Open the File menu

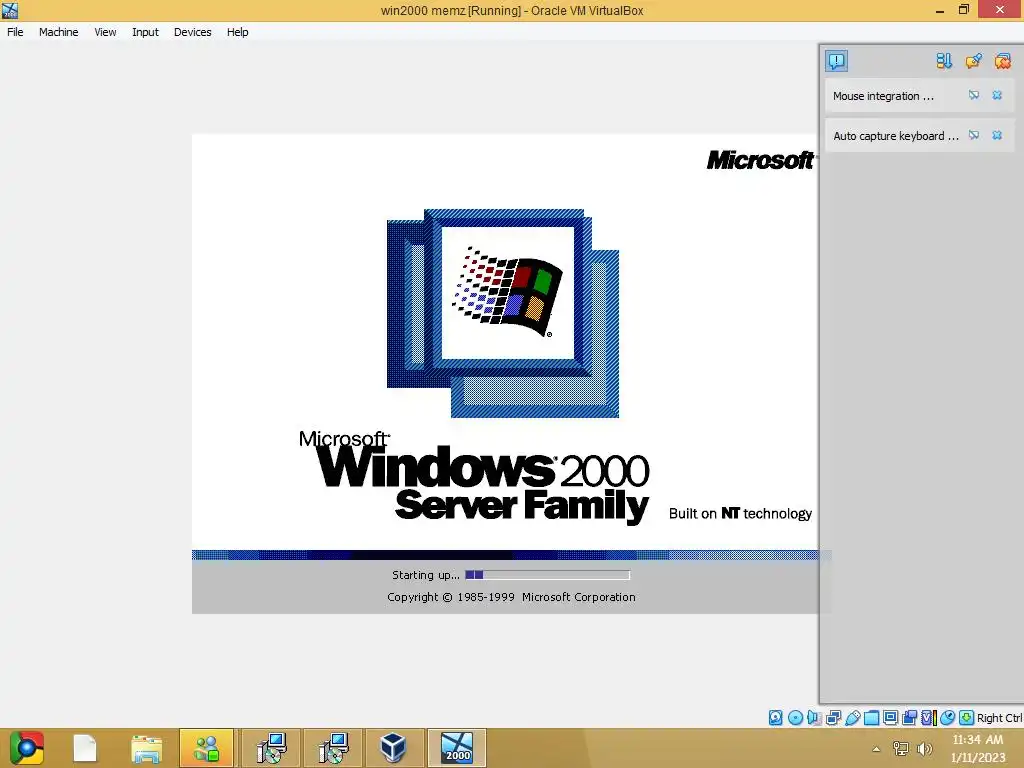tap(15, 32)
